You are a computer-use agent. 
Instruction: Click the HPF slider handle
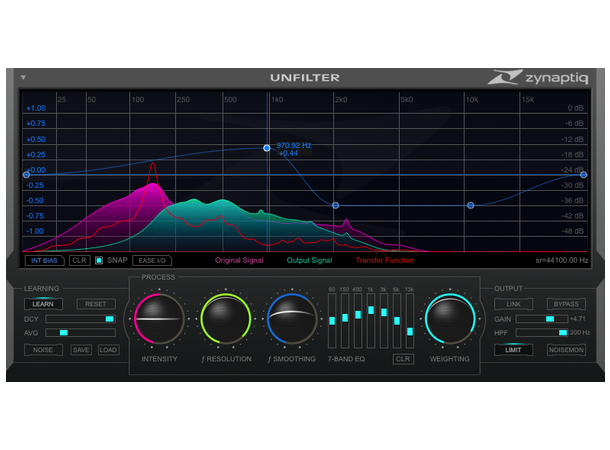563,333
